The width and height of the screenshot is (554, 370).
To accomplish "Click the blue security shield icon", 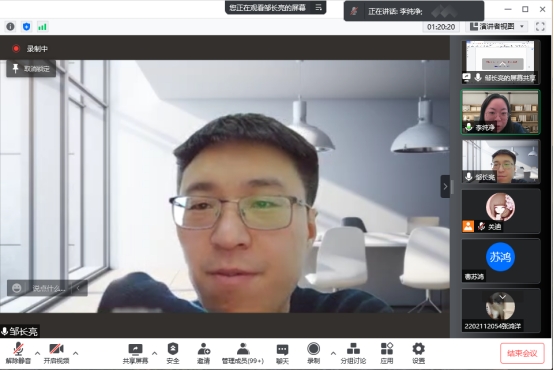I will pyautogui.click(x=26, y=27).
